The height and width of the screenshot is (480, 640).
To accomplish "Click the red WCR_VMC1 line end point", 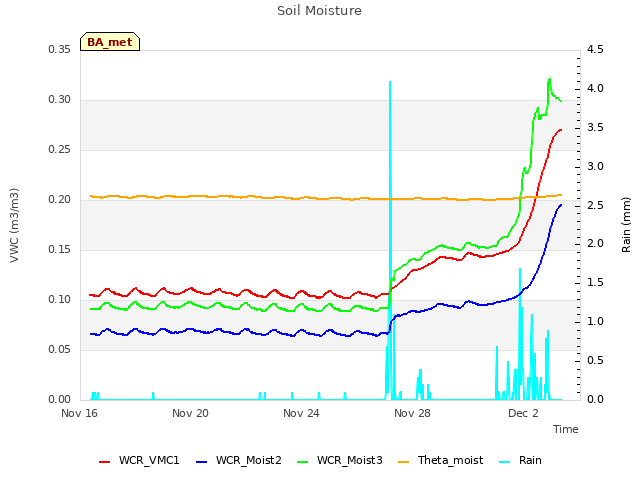I will [x=561, y=130].
